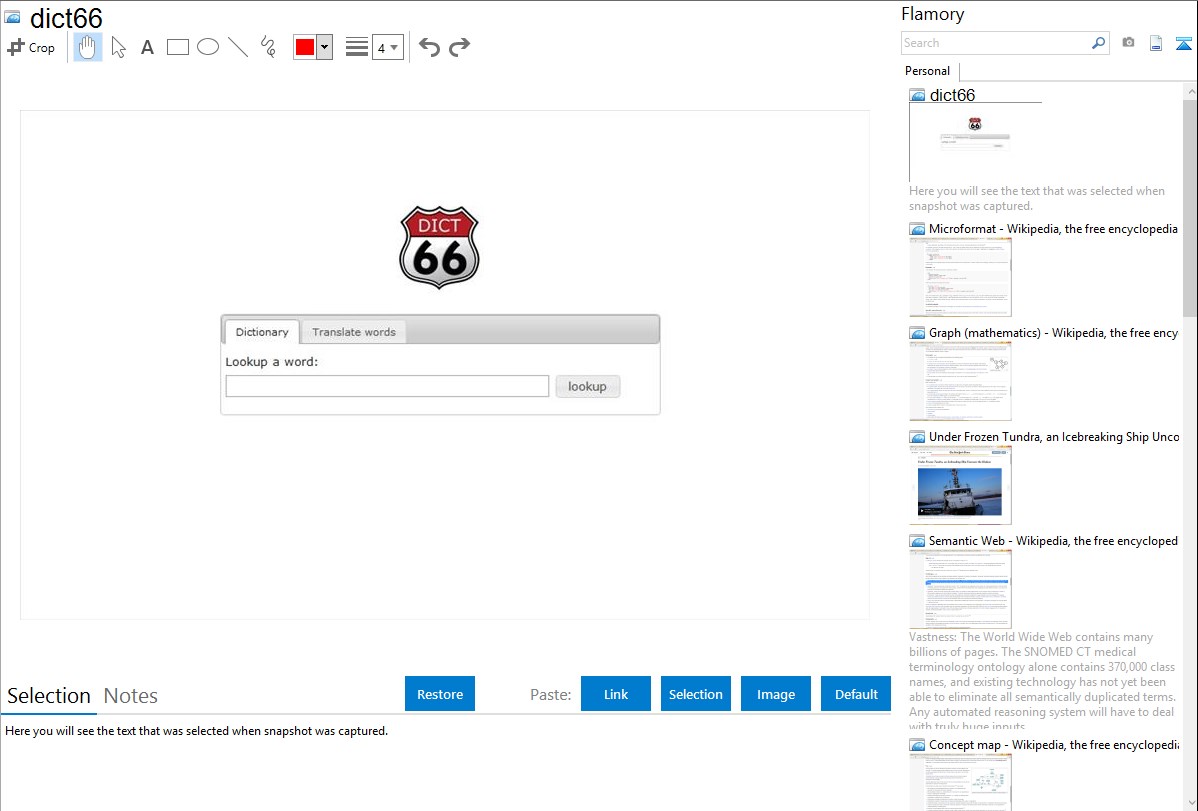This screenshot has width=1198, height=811.
Task: Select the straight line tool
Action: [x=238, y=47]
